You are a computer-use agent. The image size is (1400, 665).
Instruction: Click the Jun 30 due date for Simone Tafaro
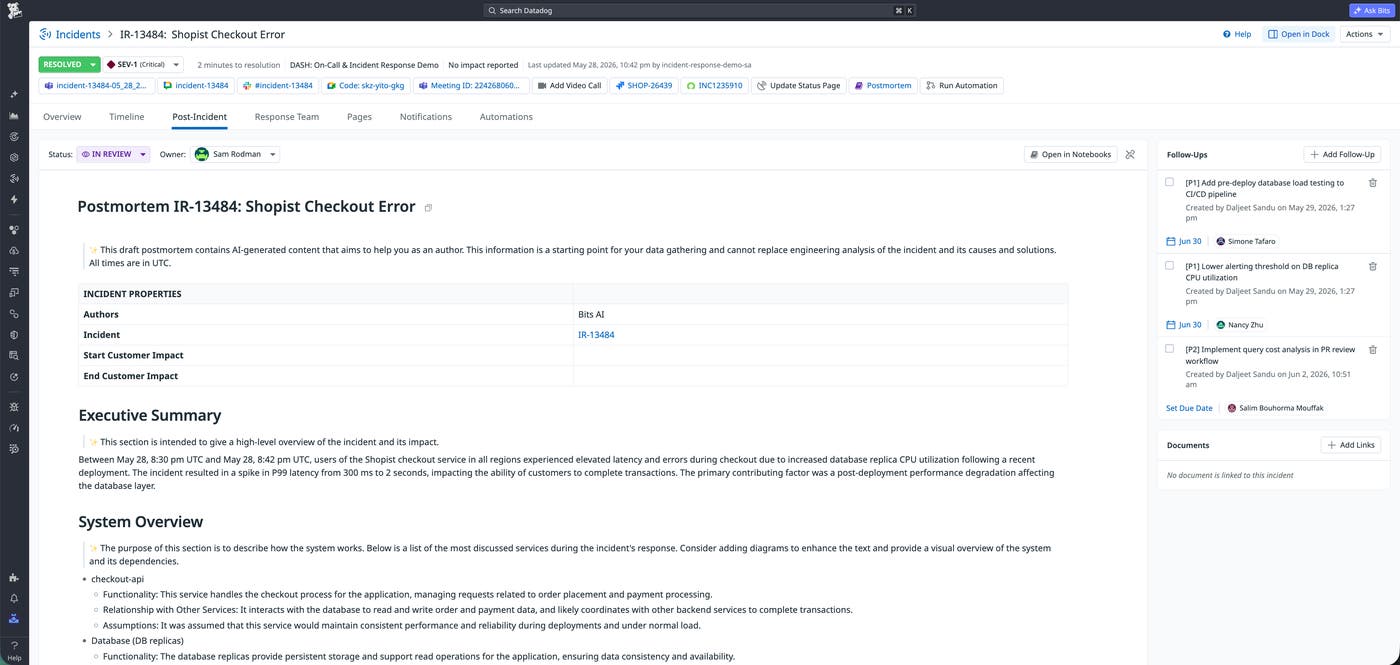1184,241
